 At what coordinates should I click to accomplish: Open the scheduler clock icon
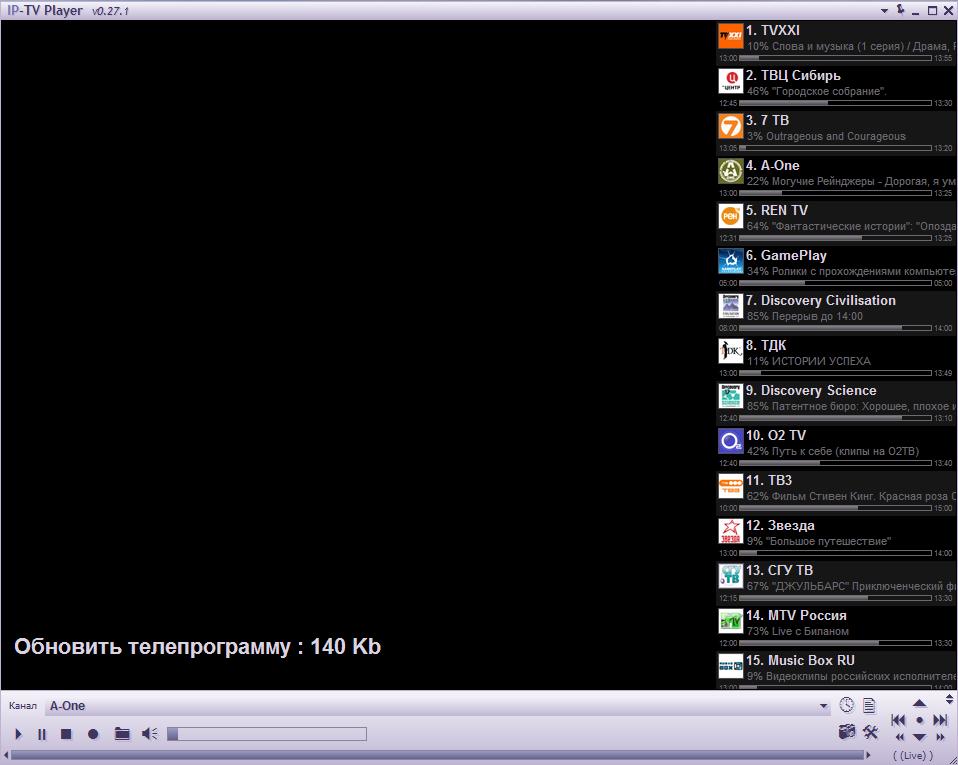coord(847,705)
